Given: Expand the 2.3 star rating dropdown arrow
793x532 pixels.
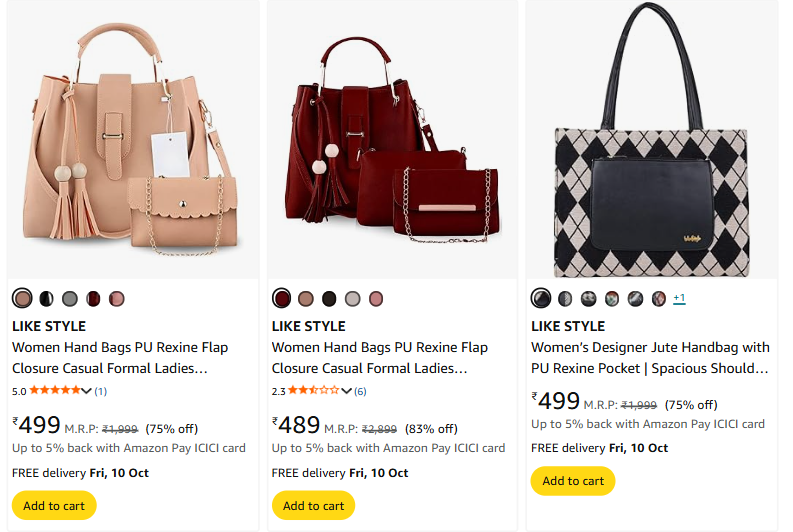Looking at the screenshot, I should tap(347, 391).
